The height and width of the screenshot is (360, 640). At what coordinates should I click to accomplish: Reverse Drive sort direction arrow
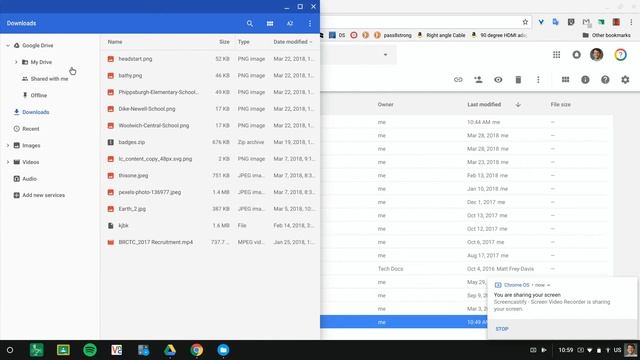[518, 105]
